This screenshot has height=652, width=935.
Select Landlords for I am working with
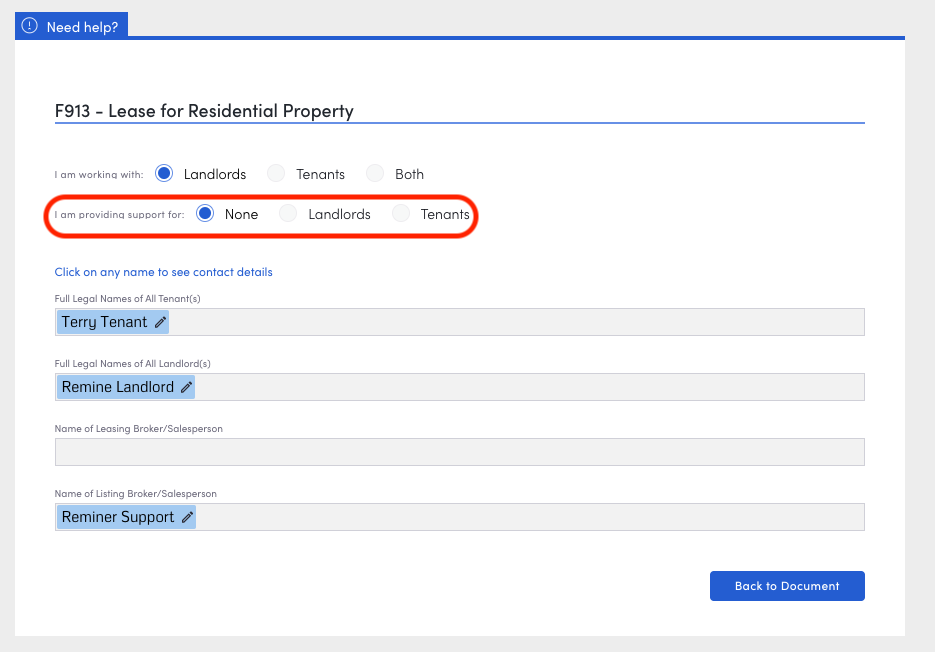(166, 174)
